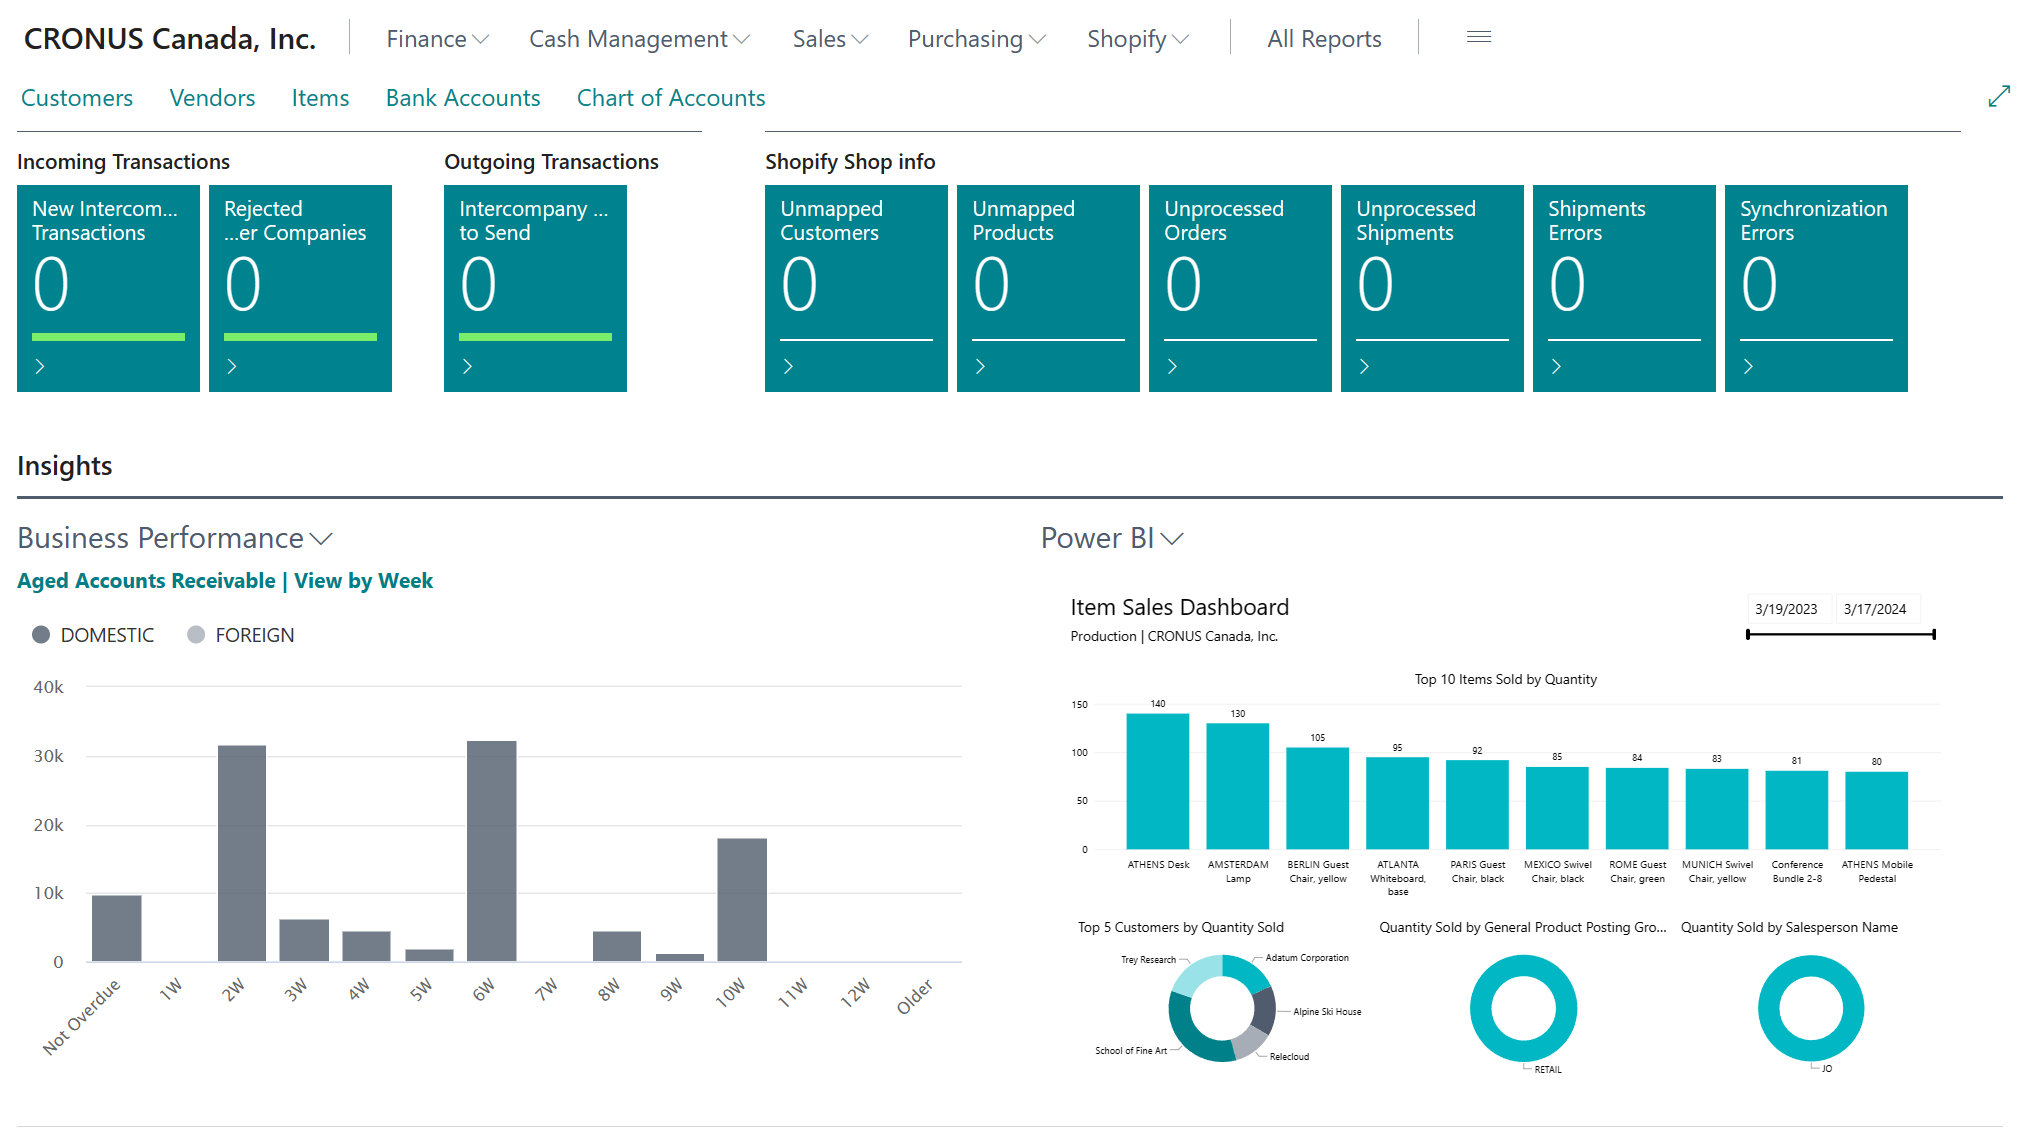Click the arrow on Unmapped Products tile
This screenshot has width=2043, height=1140.
pyautogui.click(x=980, y=367)
